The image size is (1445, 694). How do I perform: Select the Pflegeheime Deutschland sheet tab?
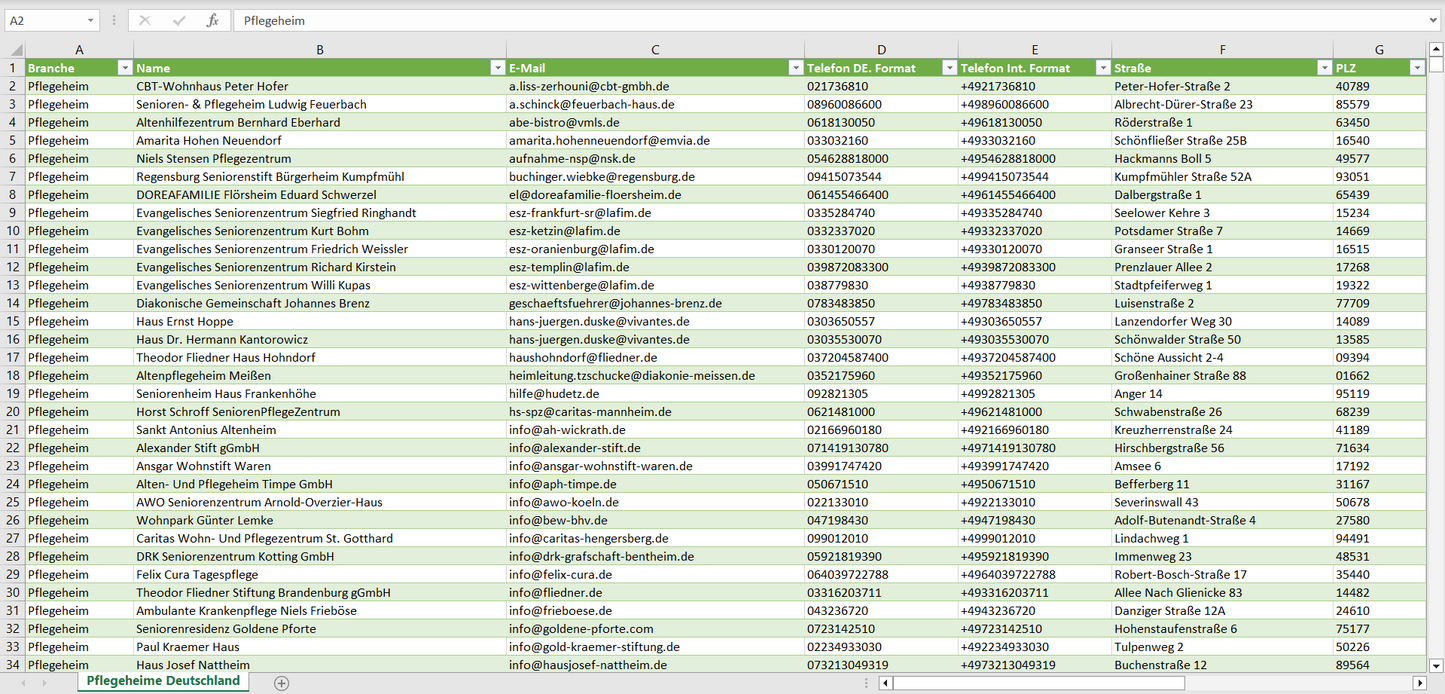(163, 681)
